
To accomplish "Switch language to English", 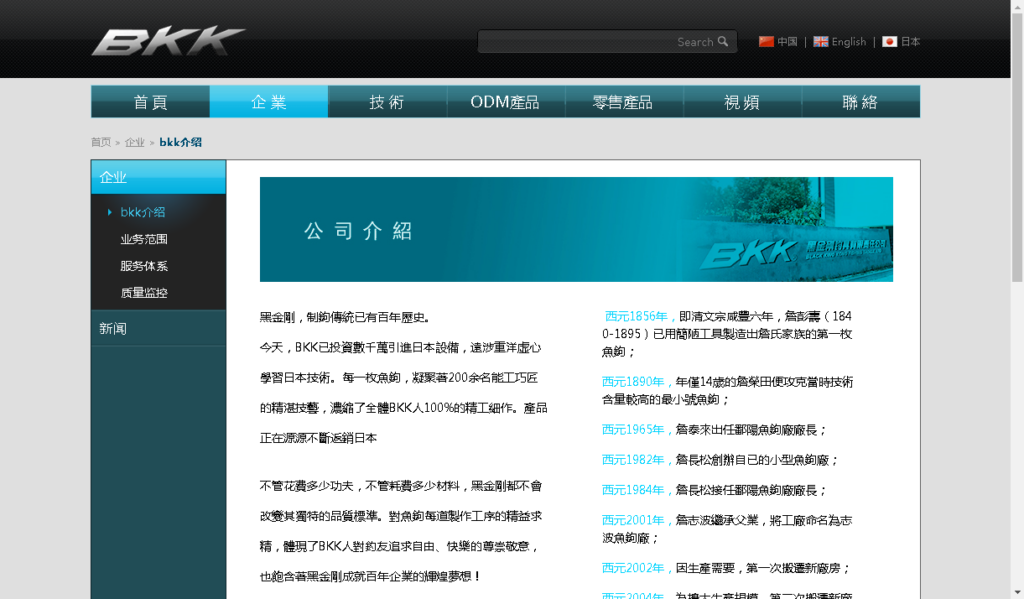I will [848, 42].
